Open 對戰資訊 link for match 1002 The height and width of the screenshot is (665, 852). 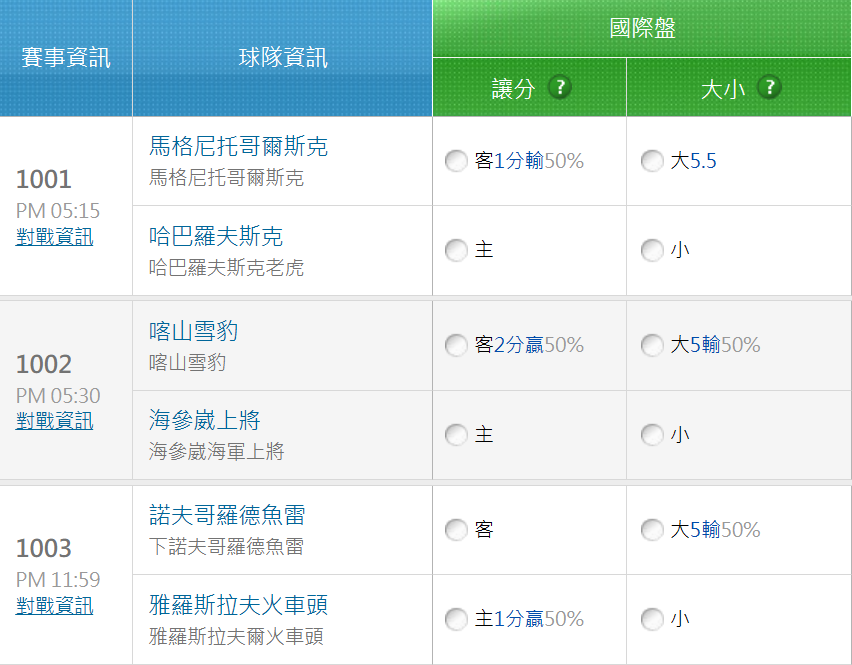click(x=55, y=421)
